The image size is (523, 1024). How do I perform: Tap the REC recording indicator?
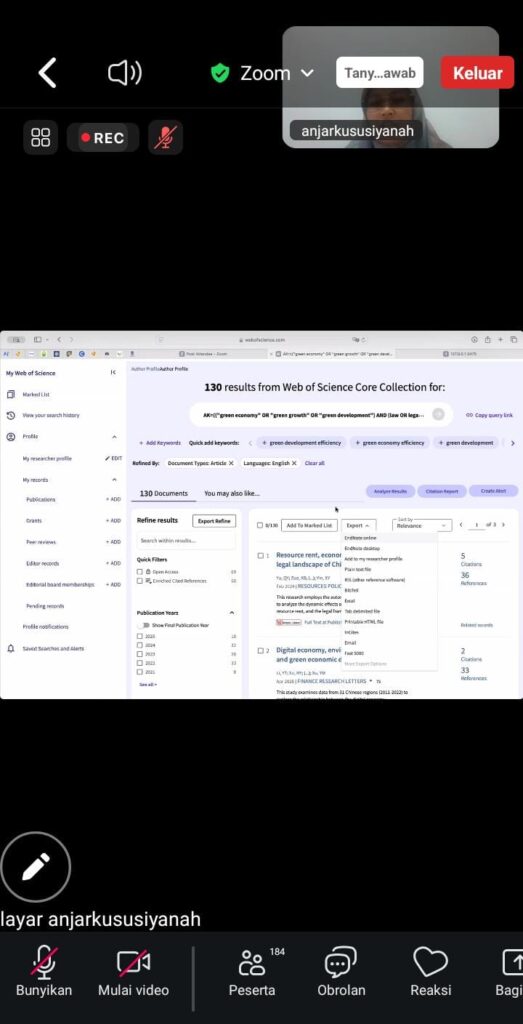tap(103, 138)
